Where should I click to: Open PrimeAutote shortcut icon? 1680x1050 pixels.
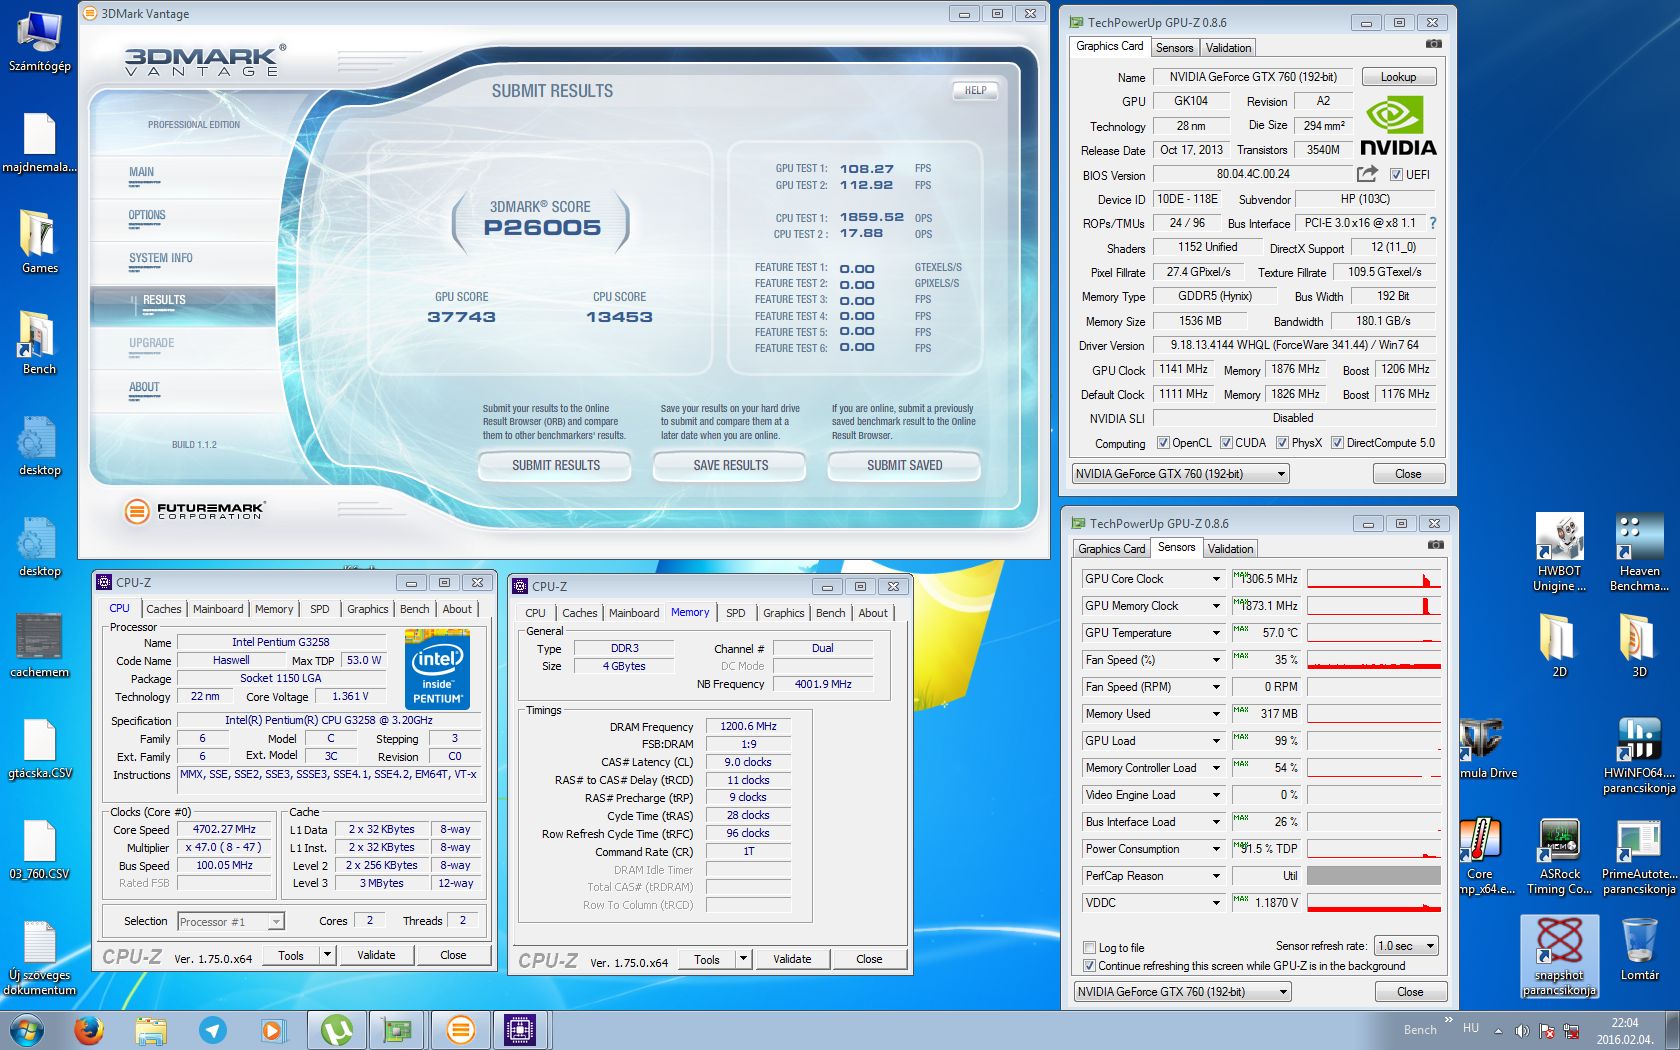1639,856
